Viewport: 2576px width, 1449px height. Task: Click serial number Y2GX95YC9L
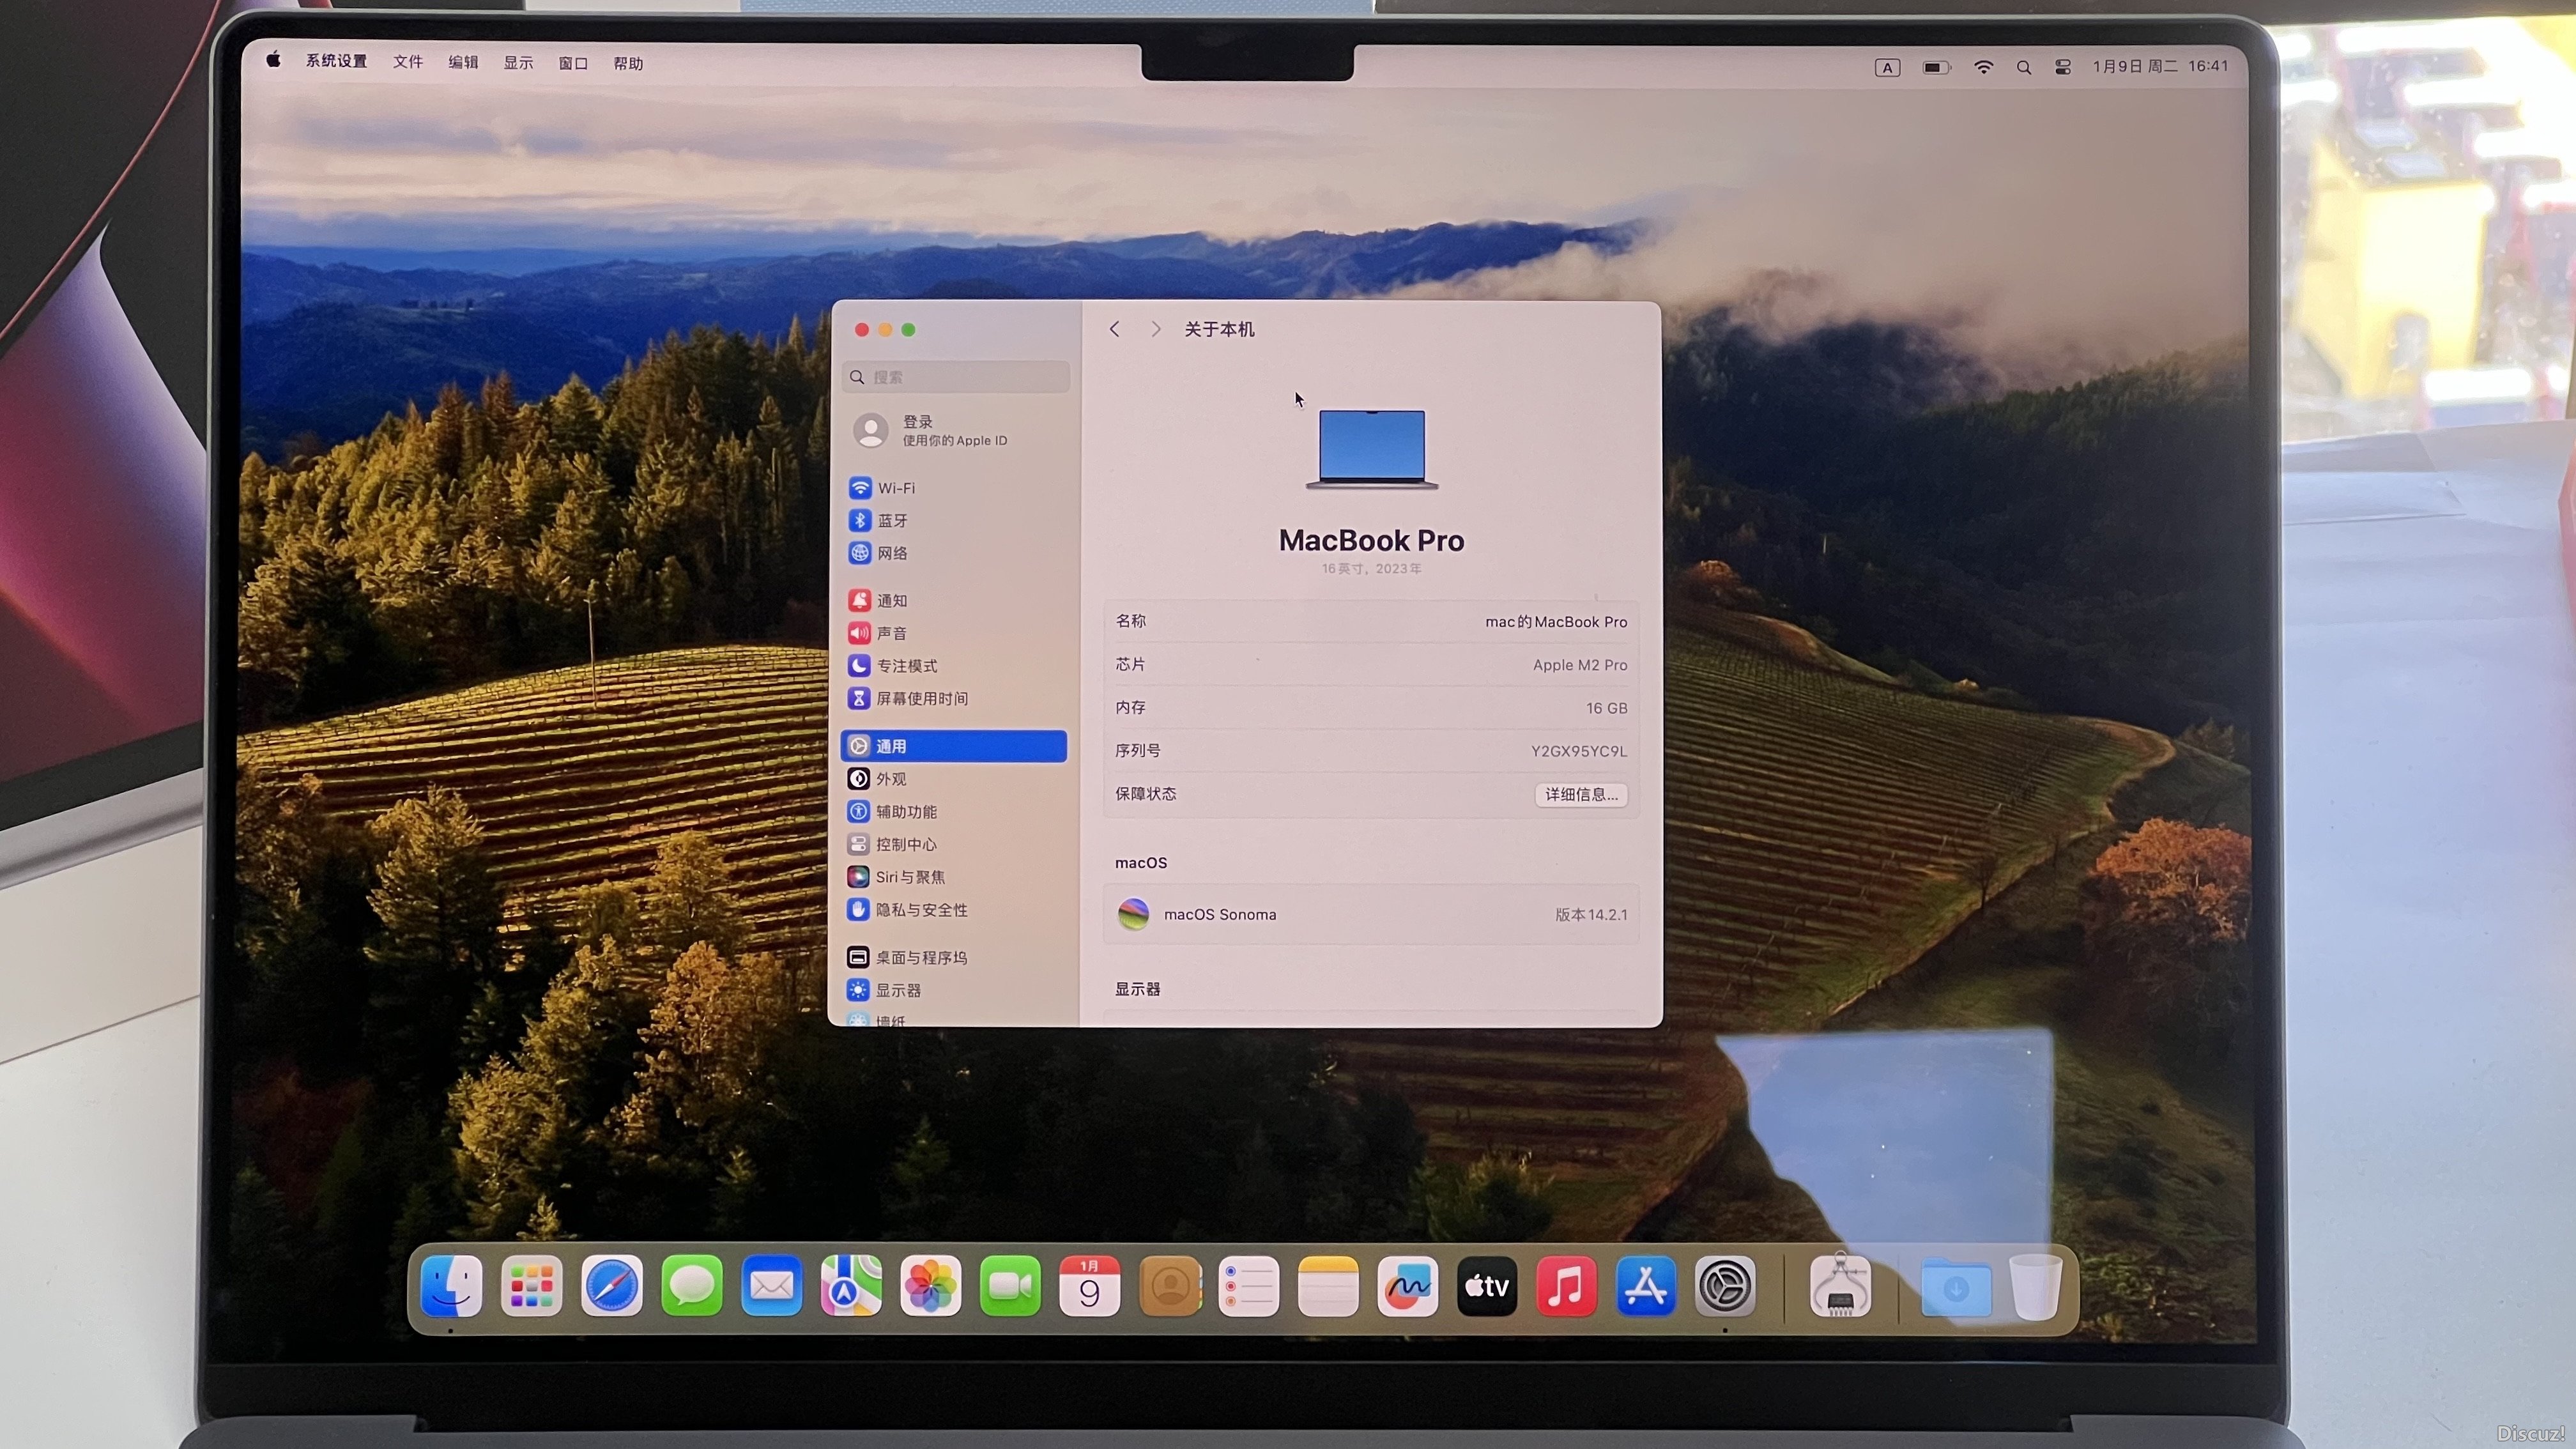pos(1579,752)
